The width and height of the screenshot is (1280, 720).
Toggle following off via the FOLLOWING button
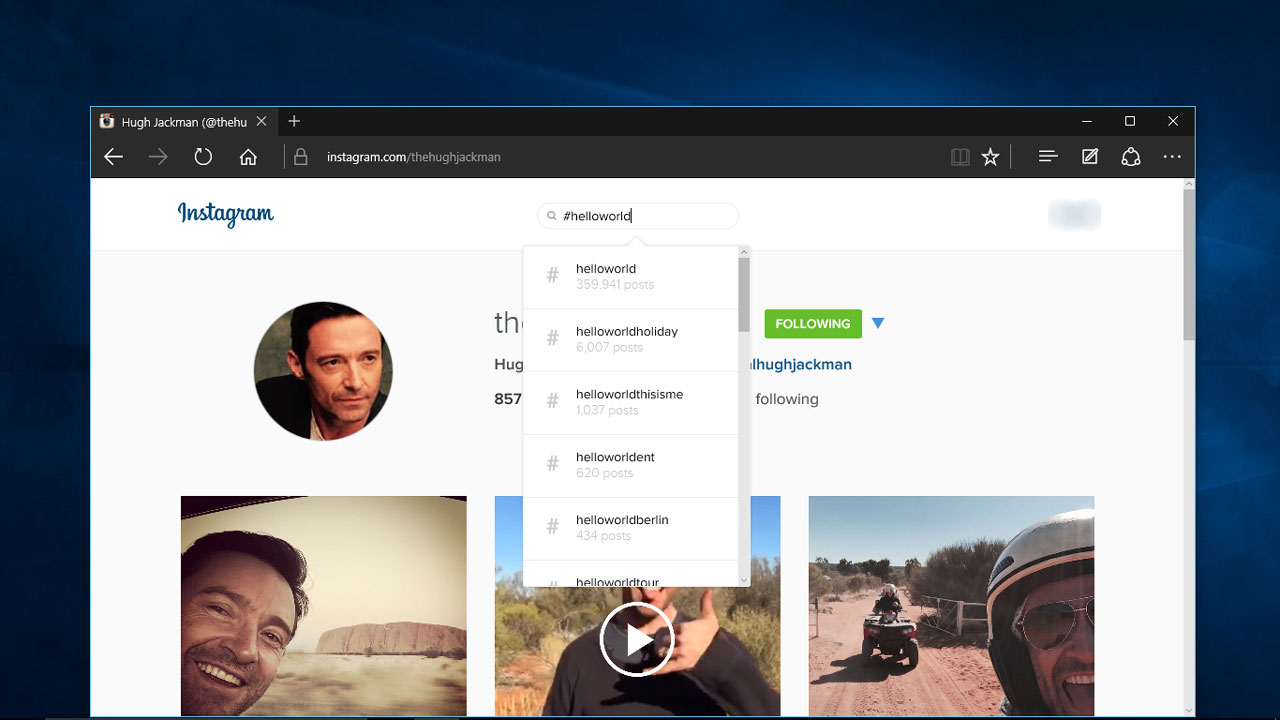(x=812, y=324)
